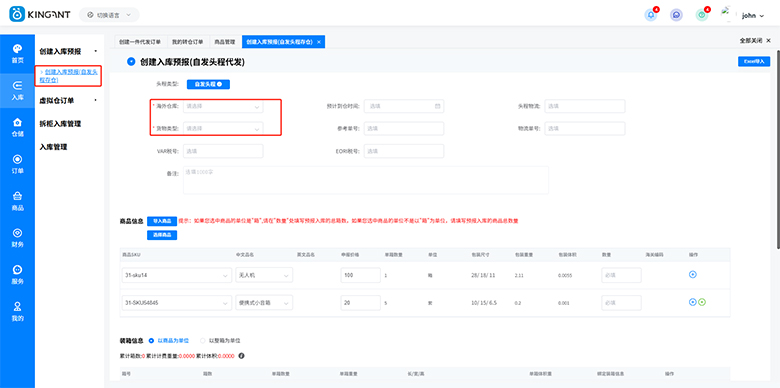
Task: Open the 31-sku14 SKU dropdown
Action: [x=177, y=275]
